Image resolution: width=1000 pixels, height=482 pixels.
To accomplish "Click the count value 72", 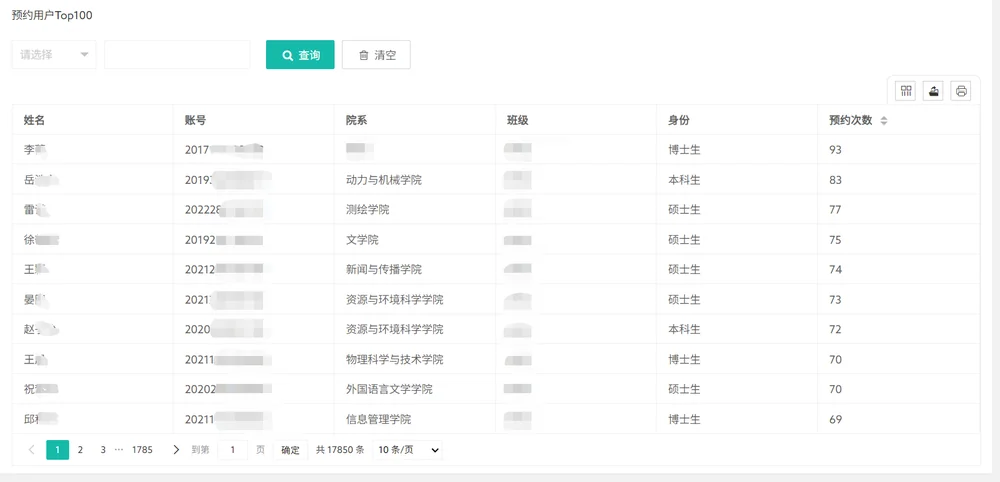I will tap(835, 330).
